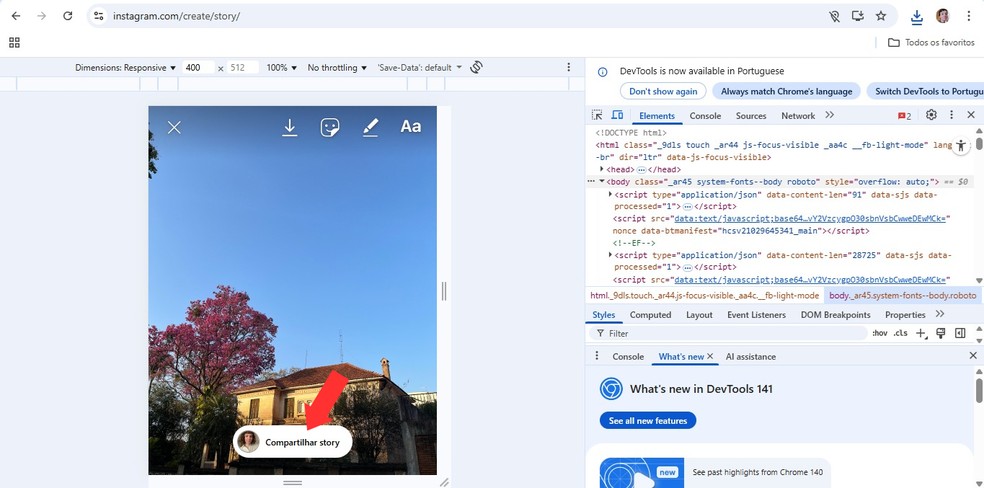Switch to the Elements tab
The width and height of the screenshot is (984, 488).
pyautogui.click(x=657, y=115)
